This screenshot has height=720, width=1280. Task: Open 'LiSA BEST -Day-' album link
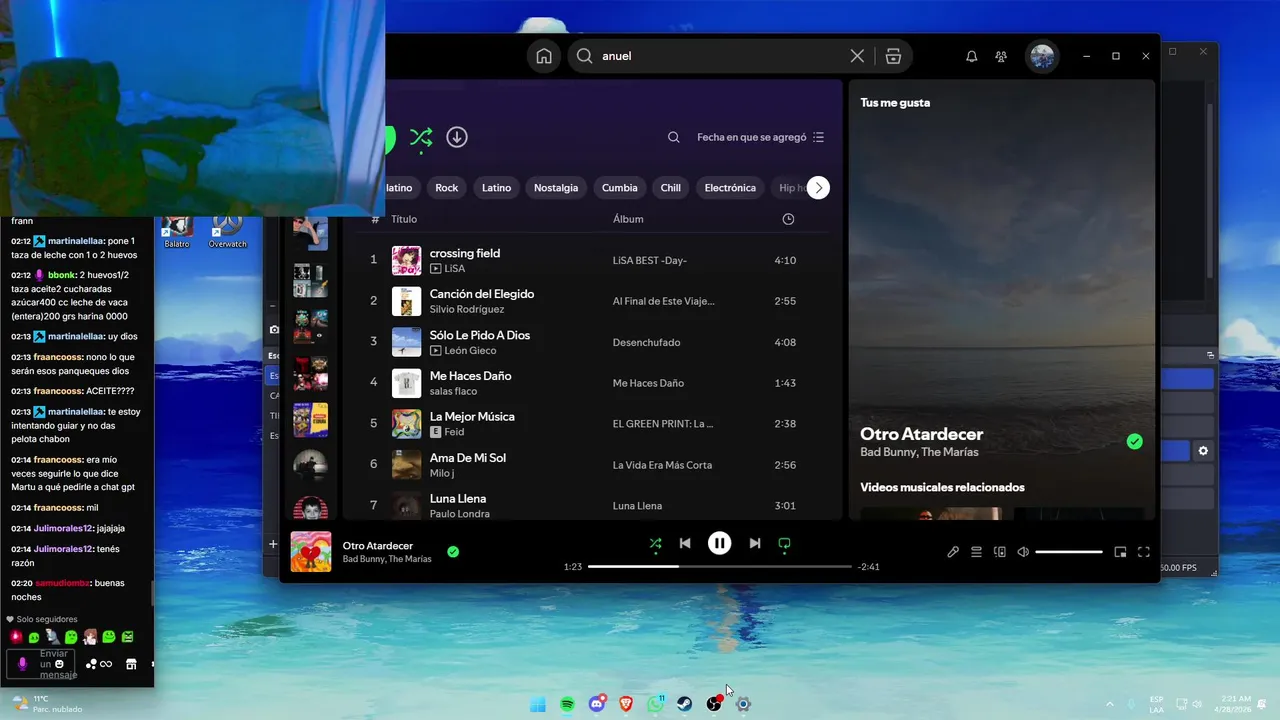649,260
